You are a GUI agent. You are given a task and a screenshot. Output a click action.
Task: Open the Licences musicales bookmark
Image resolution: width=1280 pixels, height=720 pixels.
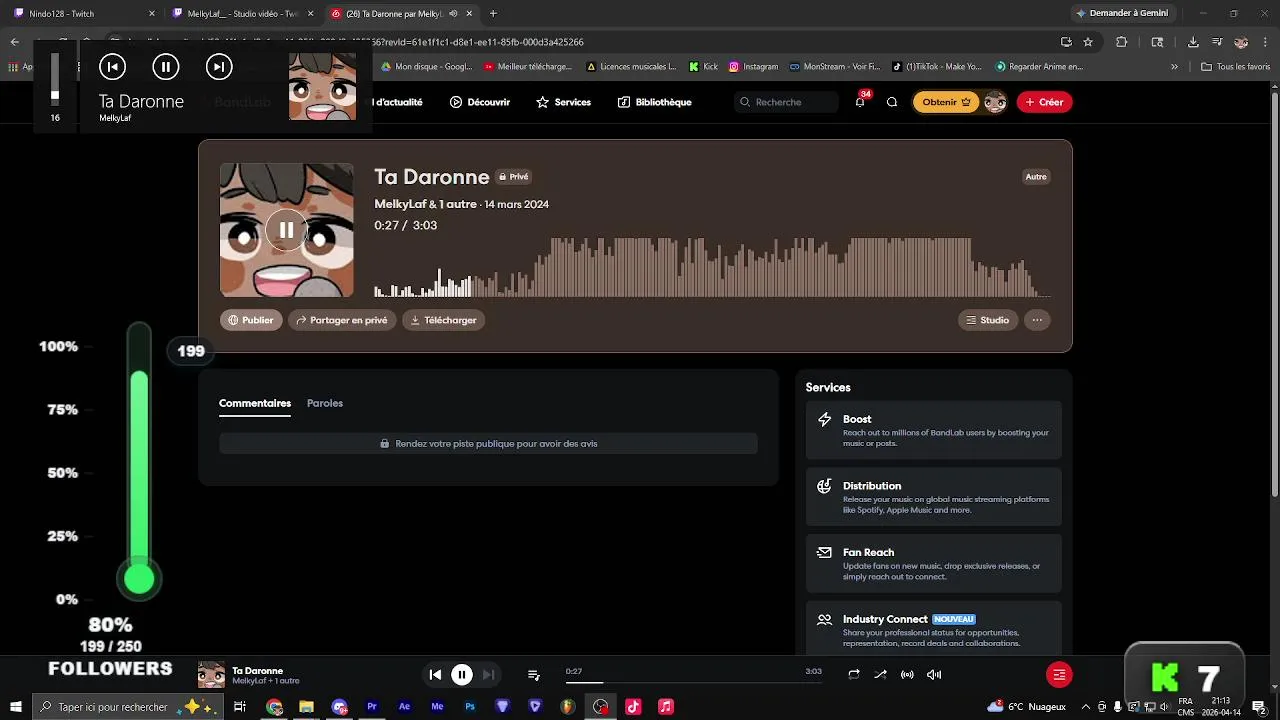[x=631, y=67]
